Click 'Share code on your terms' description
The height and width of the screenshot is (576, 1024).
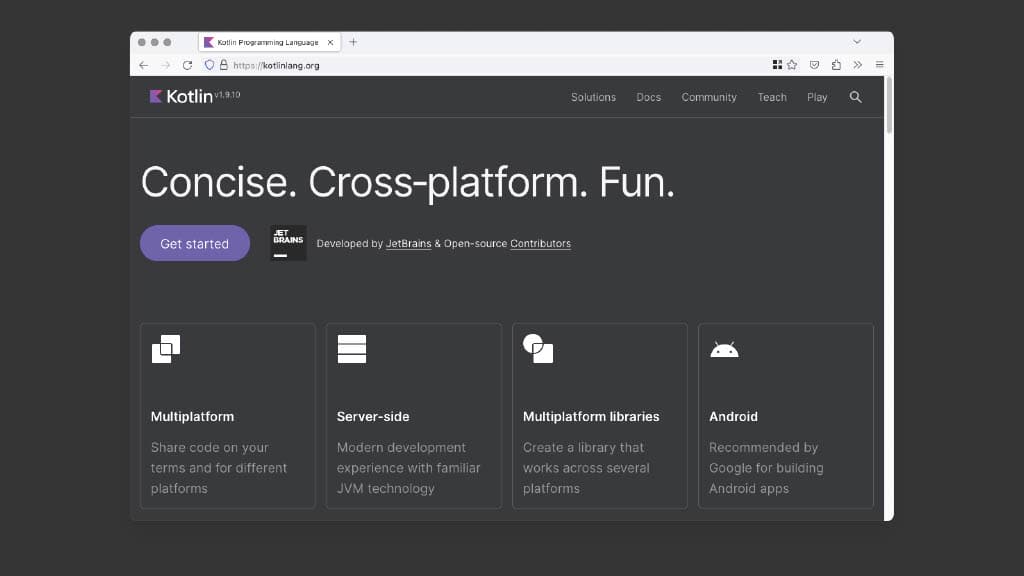[x=219, y=468]
